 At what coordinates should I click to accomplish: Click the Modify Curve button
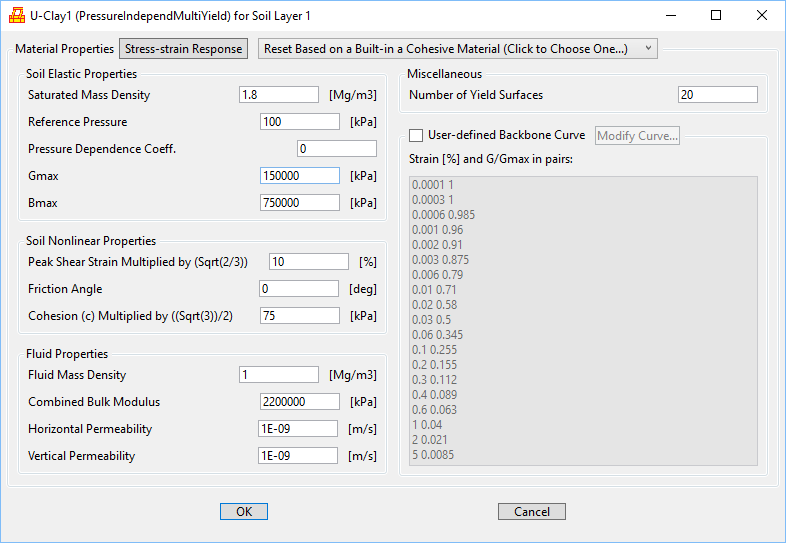(638, 135)
